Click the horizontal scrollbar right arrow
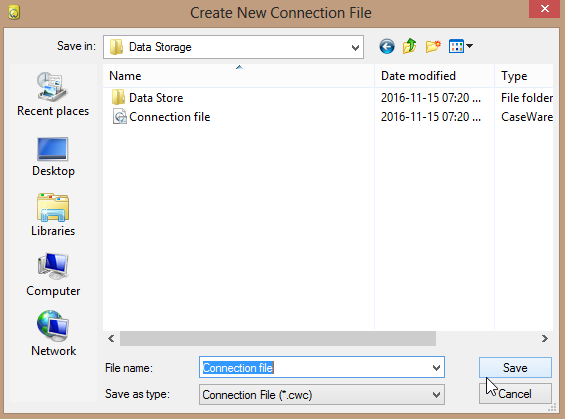The height and width of the screenshot is (419, 565). (x=544, y=339)
